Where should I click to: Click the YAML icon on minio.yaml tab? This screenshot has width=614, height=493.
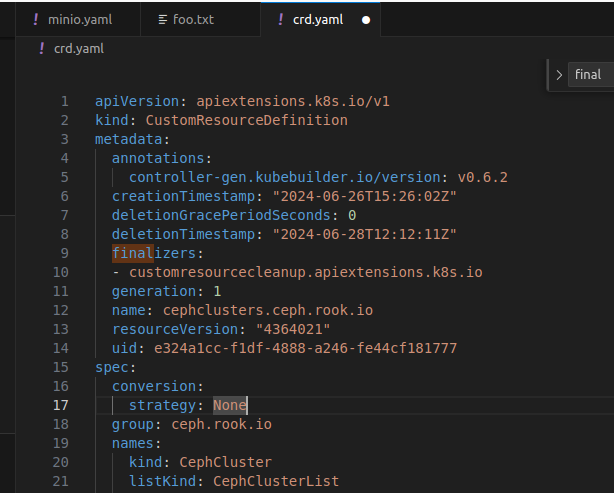(x=37, y=20)
